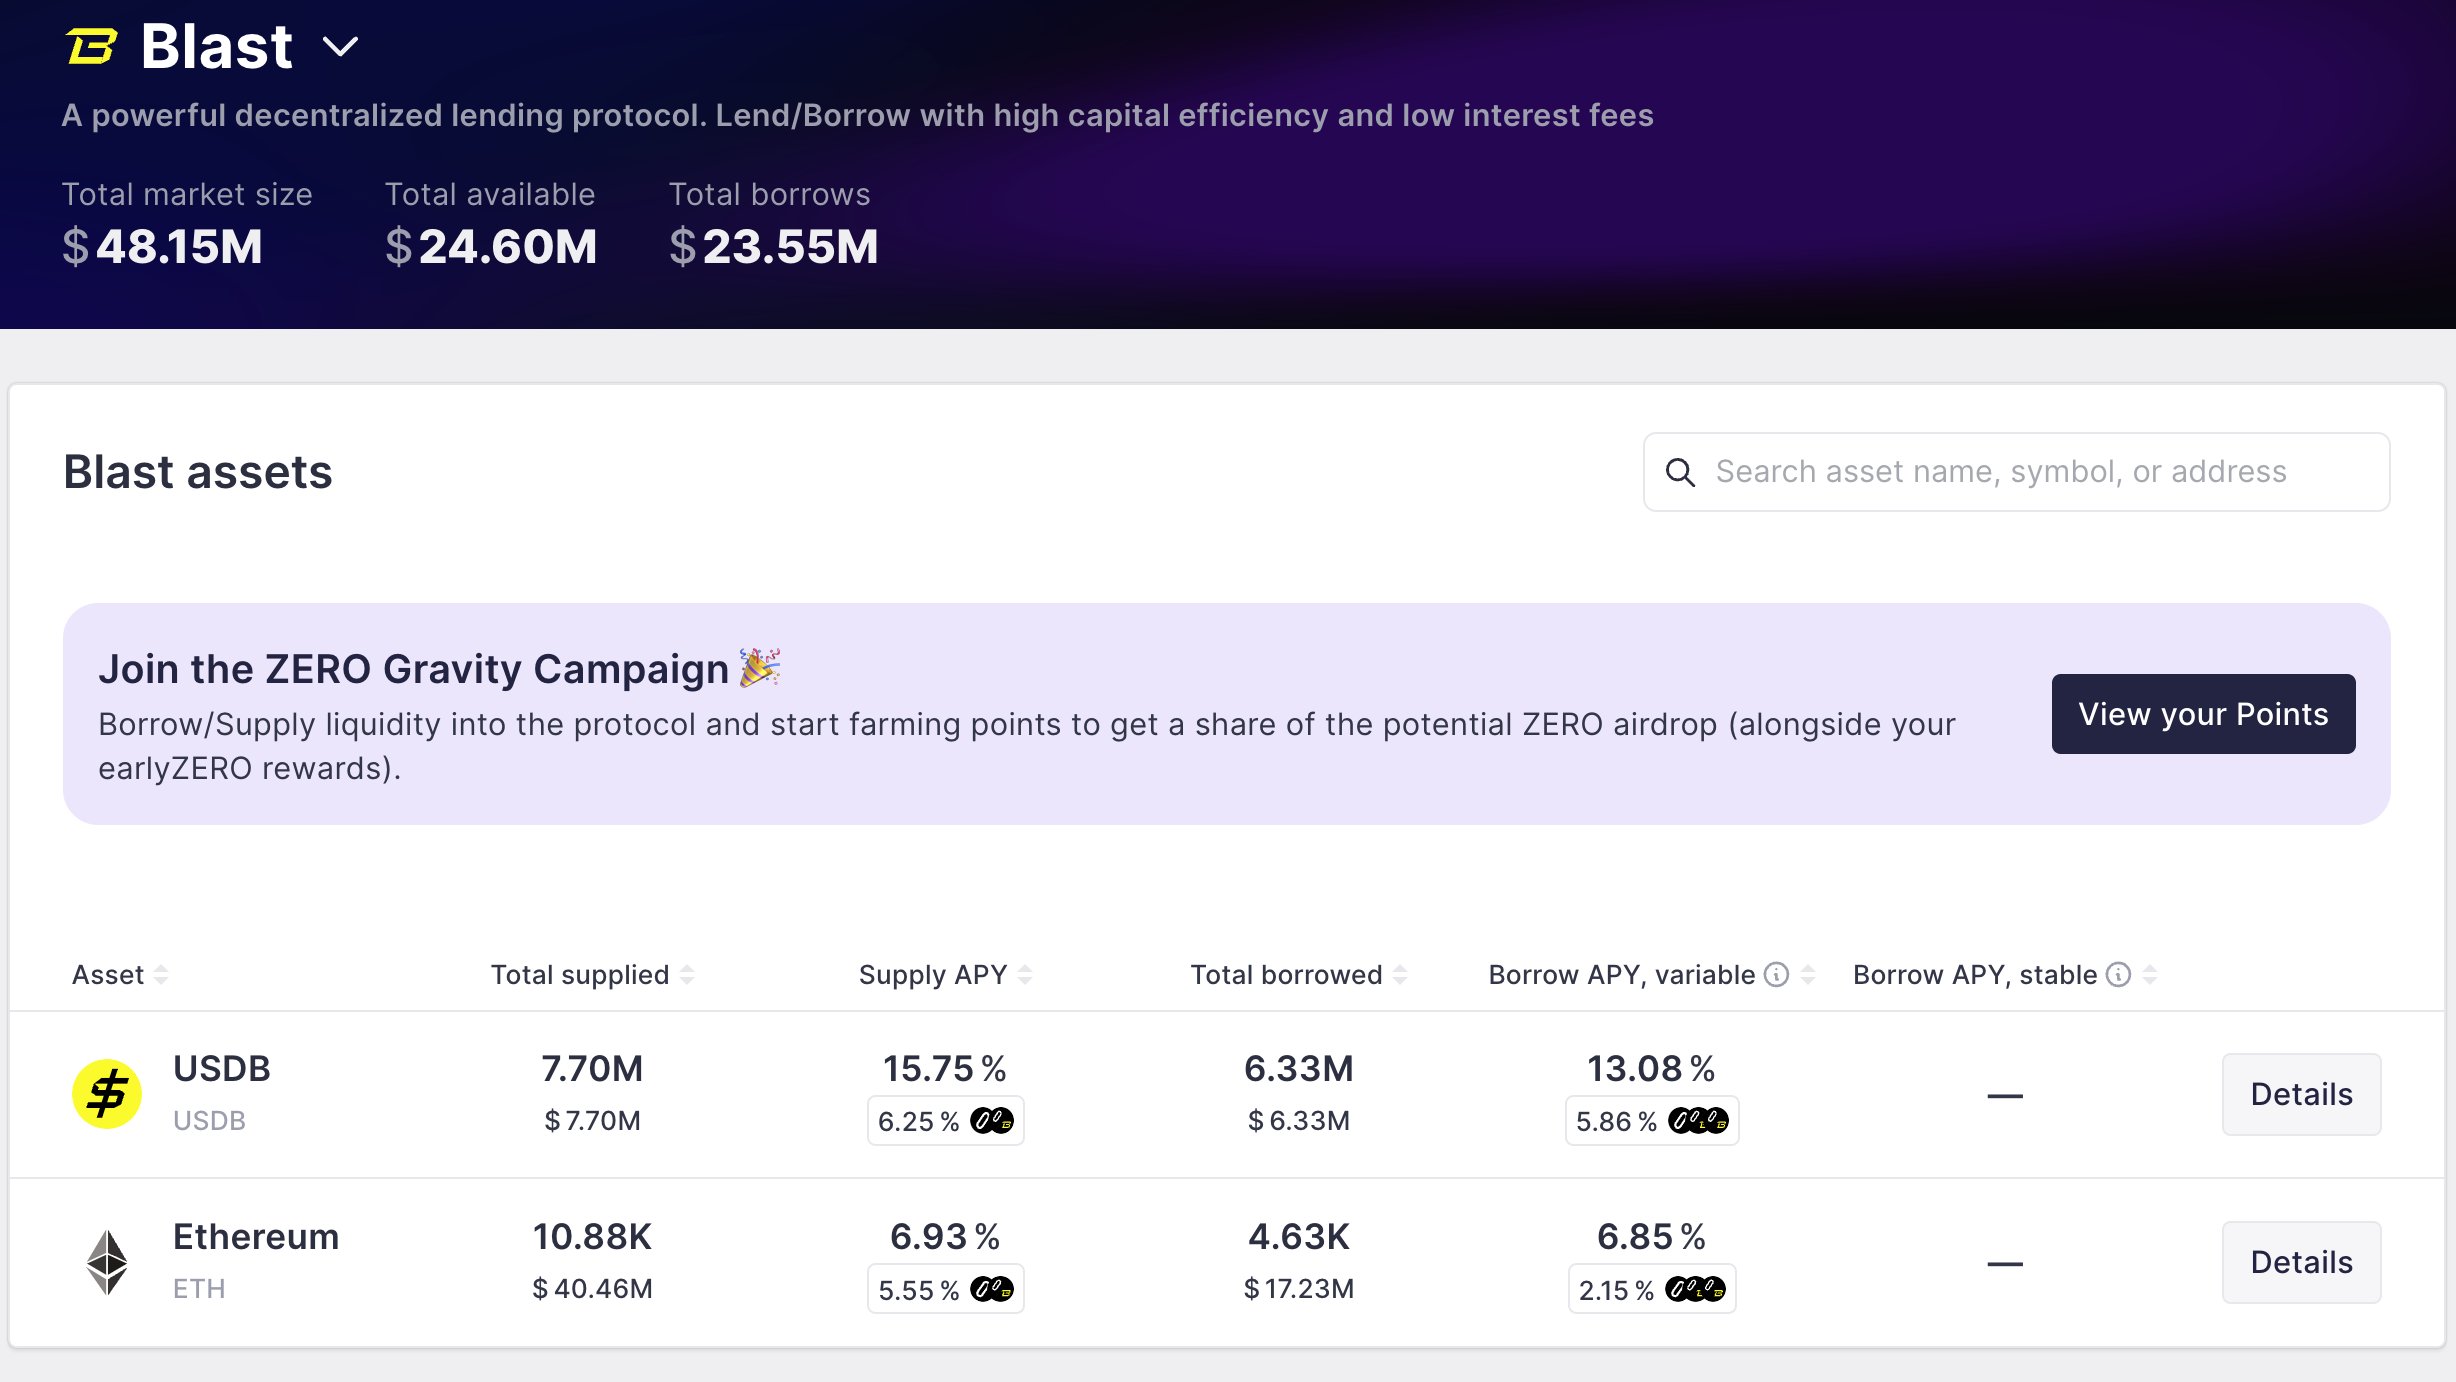The height and width of the screenshot is (1382, 2456).
Task: Click Ethereum supplied value $40.46M
Action: pyautogui.click(x=592, y=1288)
